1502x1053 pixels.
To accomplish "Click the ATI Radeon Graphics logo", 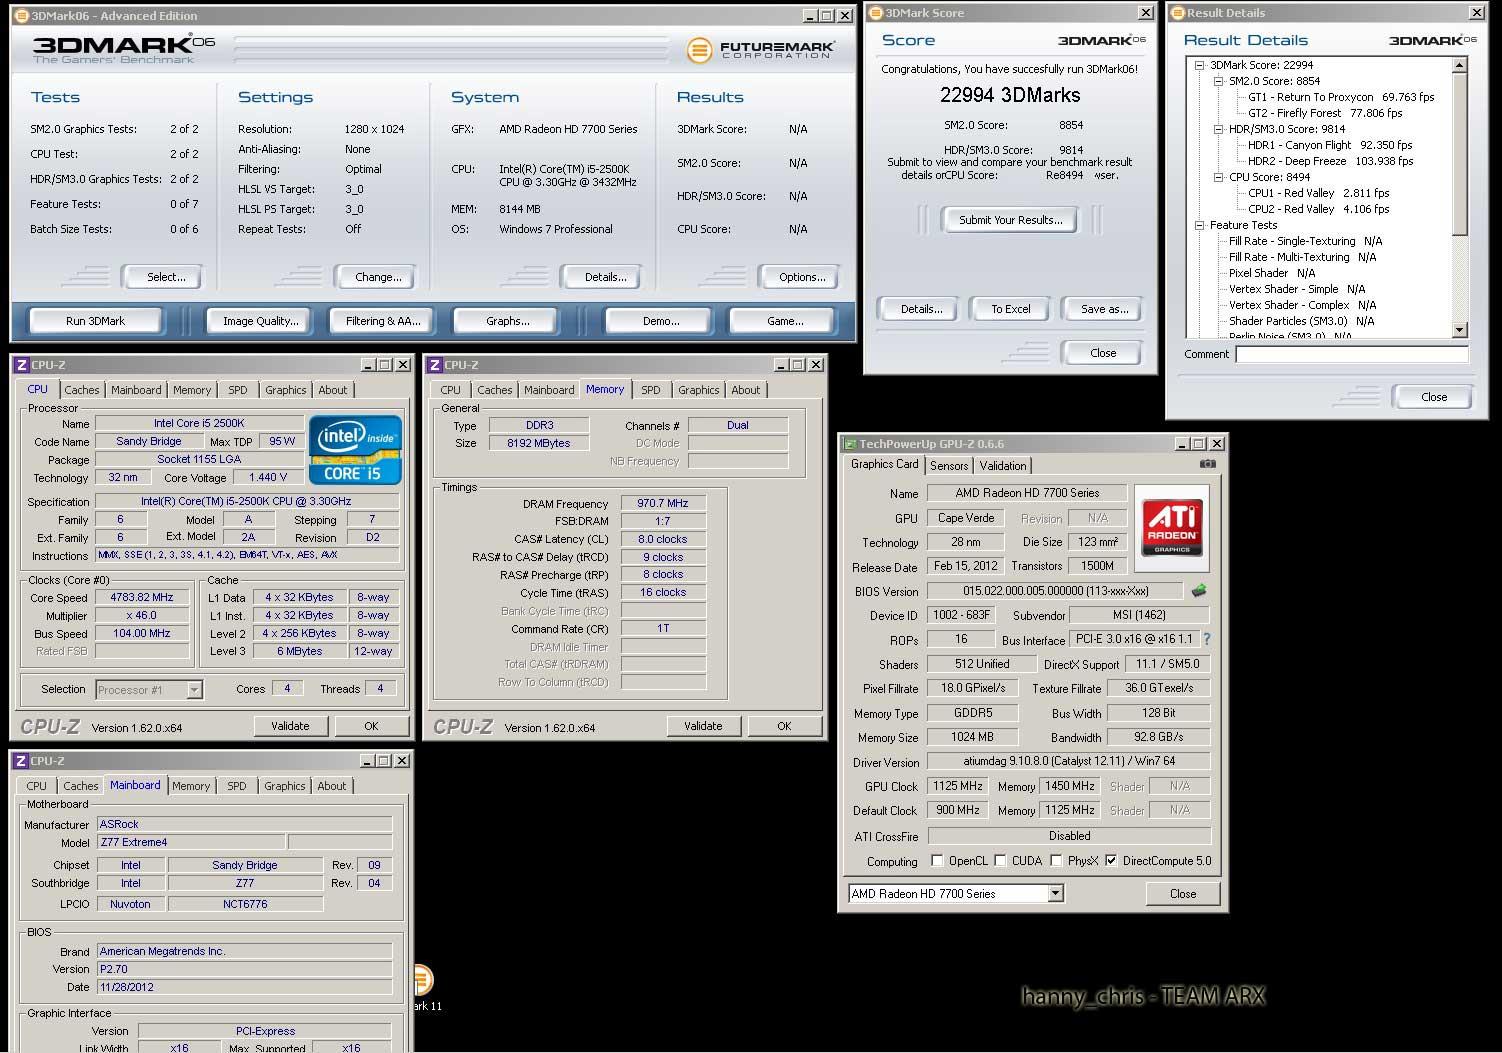I will click(1172, 527).
